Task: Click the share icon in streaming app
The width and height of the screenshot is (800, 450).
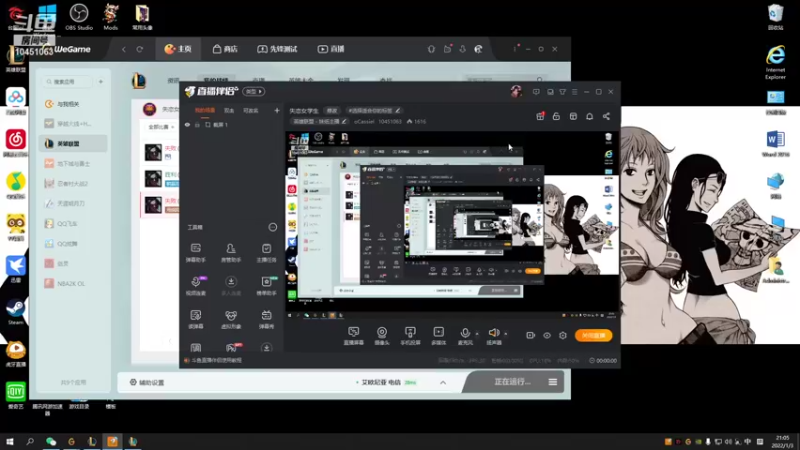Action: (x=606, y=116)
